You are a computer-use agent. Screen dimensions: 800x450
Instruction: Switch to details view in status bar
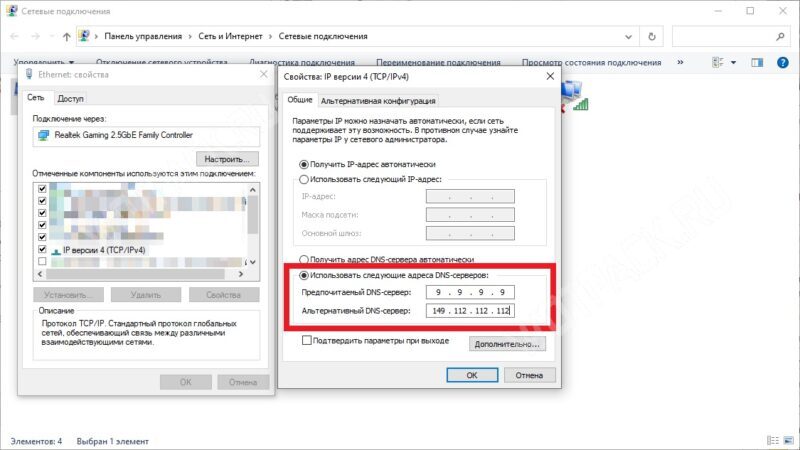point(772,440)
